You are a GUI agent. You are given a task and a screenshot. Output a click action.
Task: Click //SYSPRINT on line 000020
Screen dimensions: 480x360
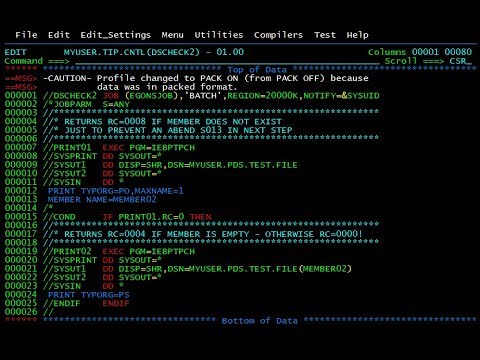(x=70, y=261)
